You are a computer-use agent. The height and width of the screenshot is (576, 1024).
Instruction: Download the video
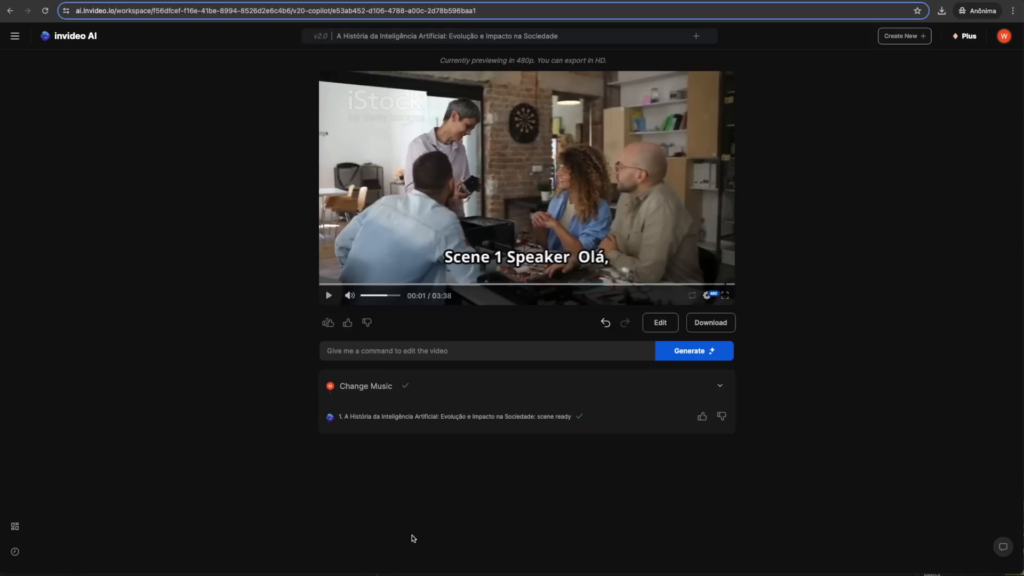710,323
